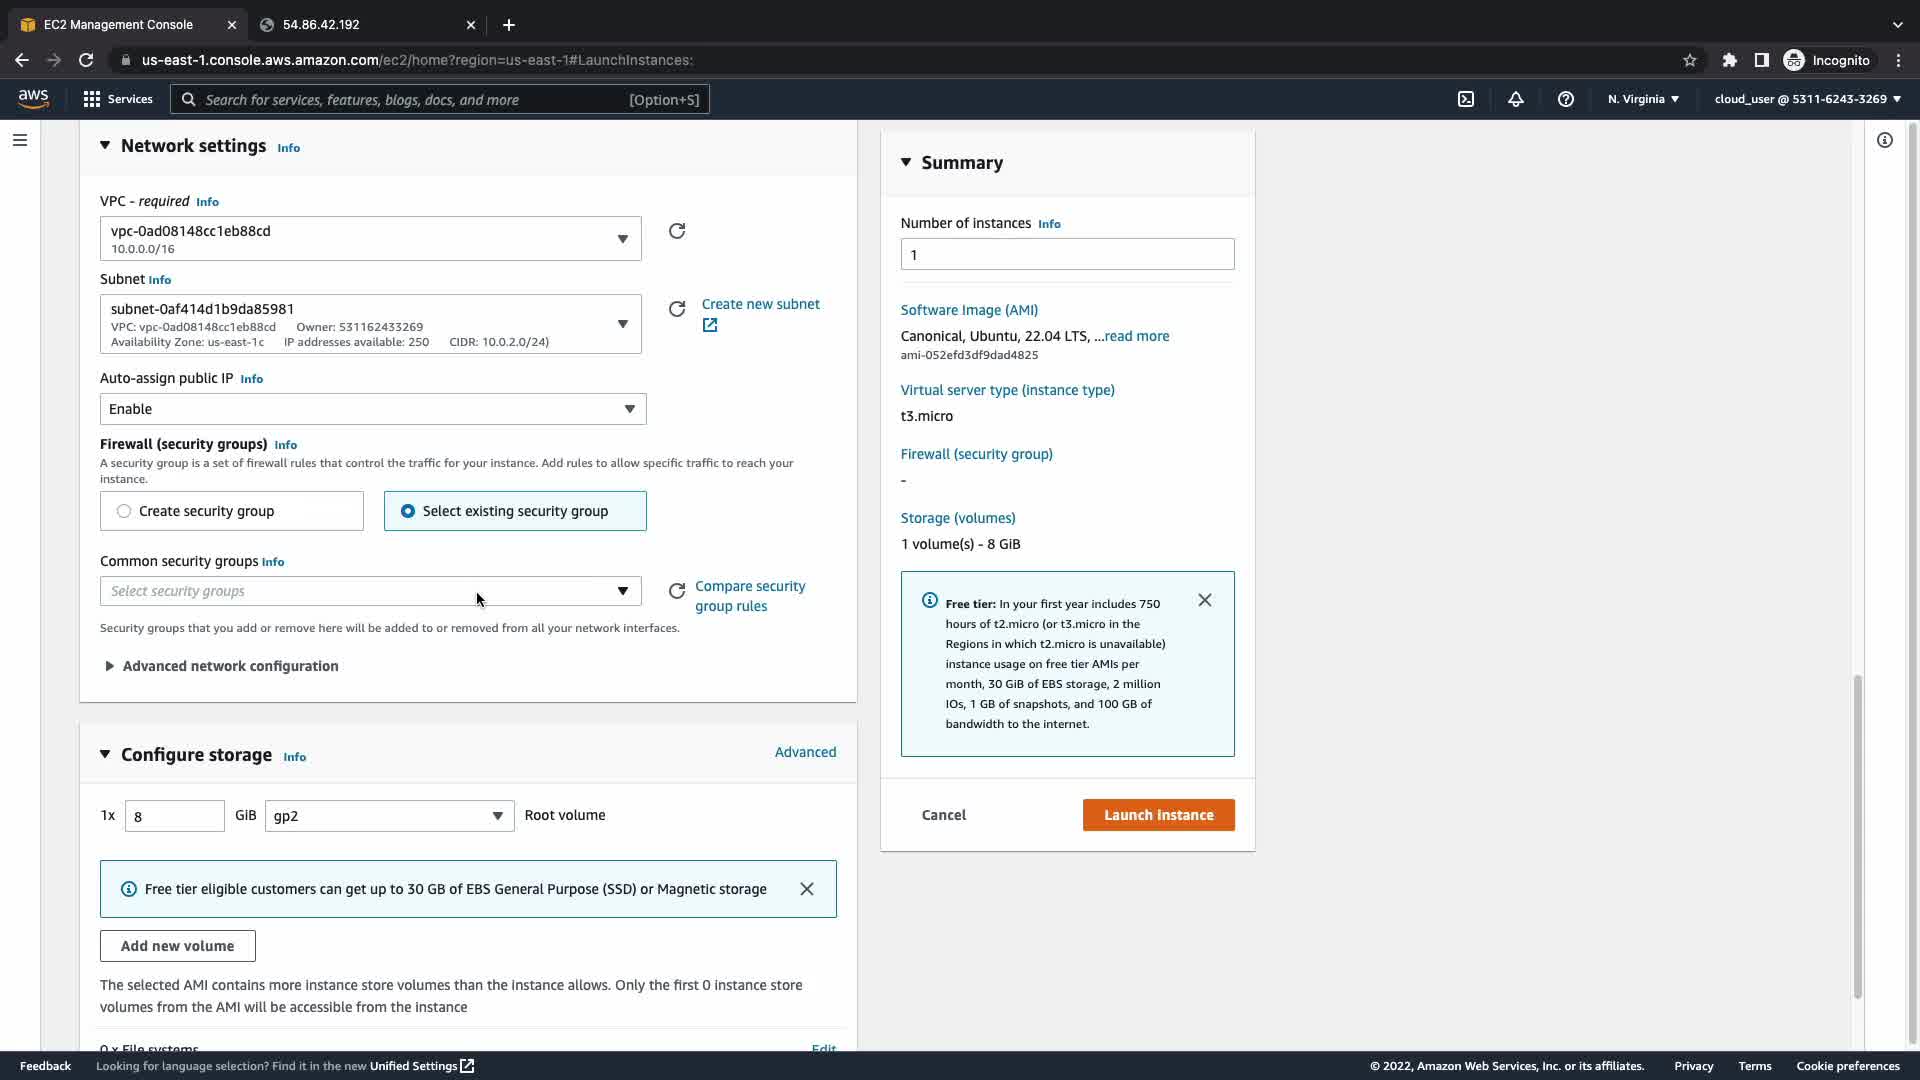Click the root volume size field
This screenshot has width=1920, height=1080.
tap(174, 816)
